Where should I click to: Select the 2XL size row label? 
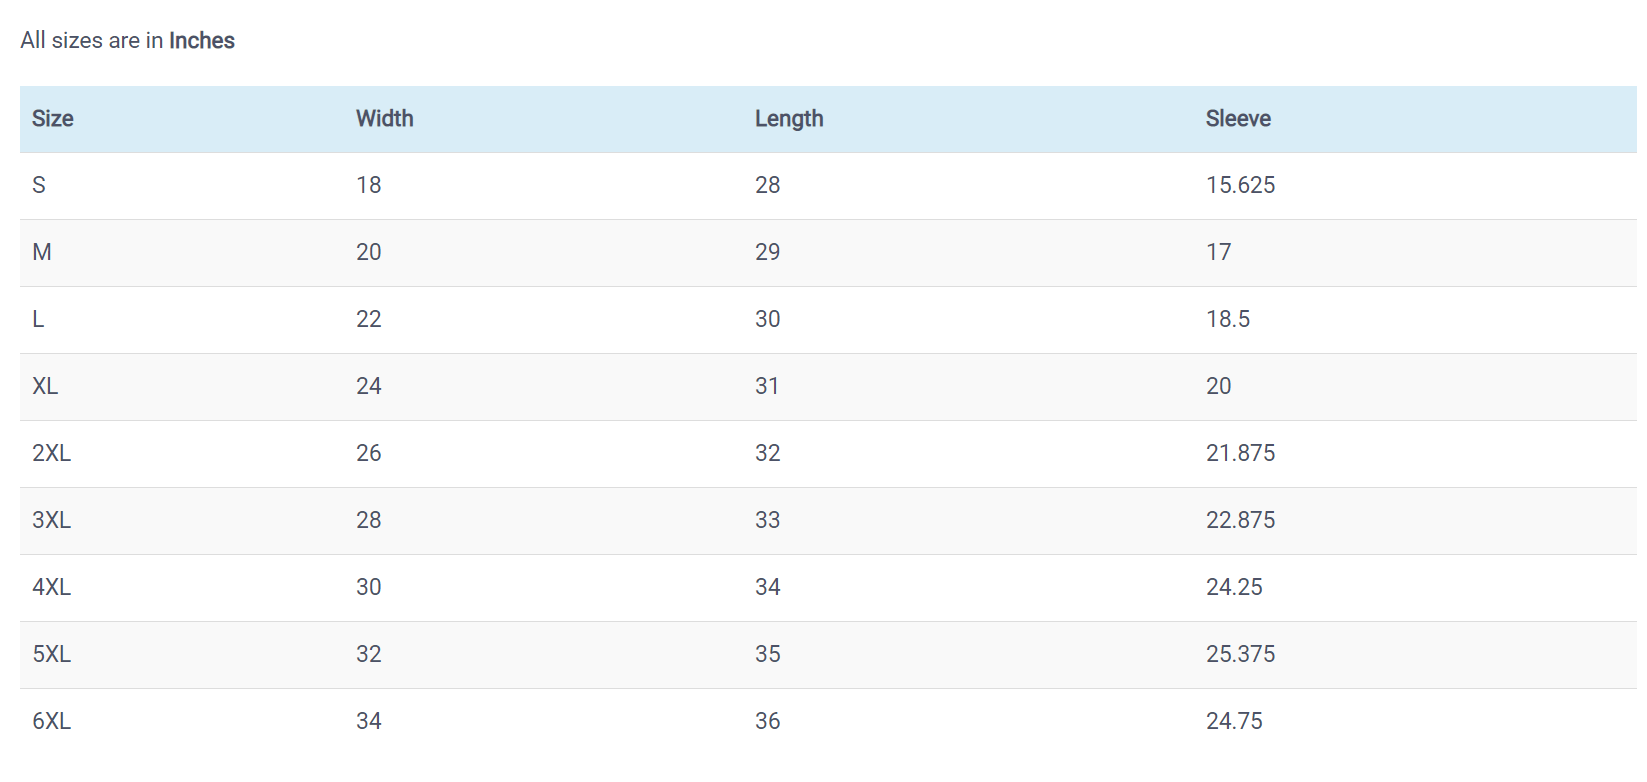coord(52,453)
